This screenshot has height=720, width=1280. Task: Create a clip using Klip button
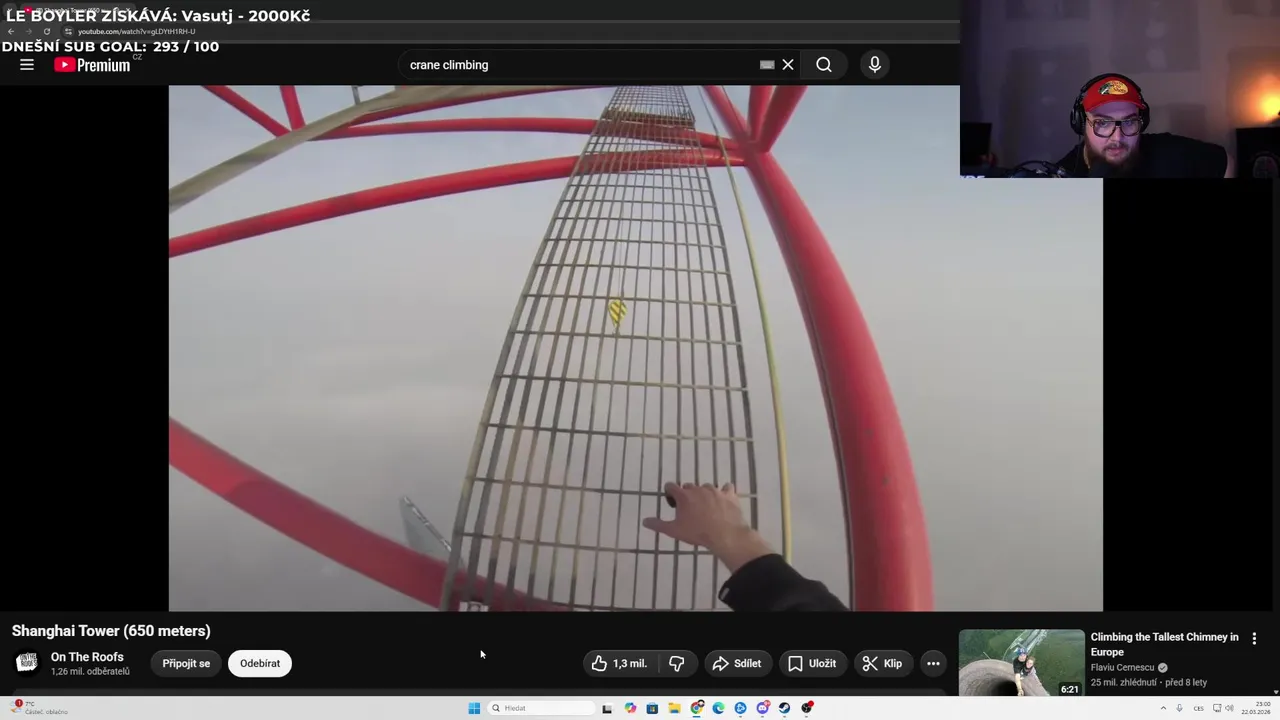pos(883,663)
